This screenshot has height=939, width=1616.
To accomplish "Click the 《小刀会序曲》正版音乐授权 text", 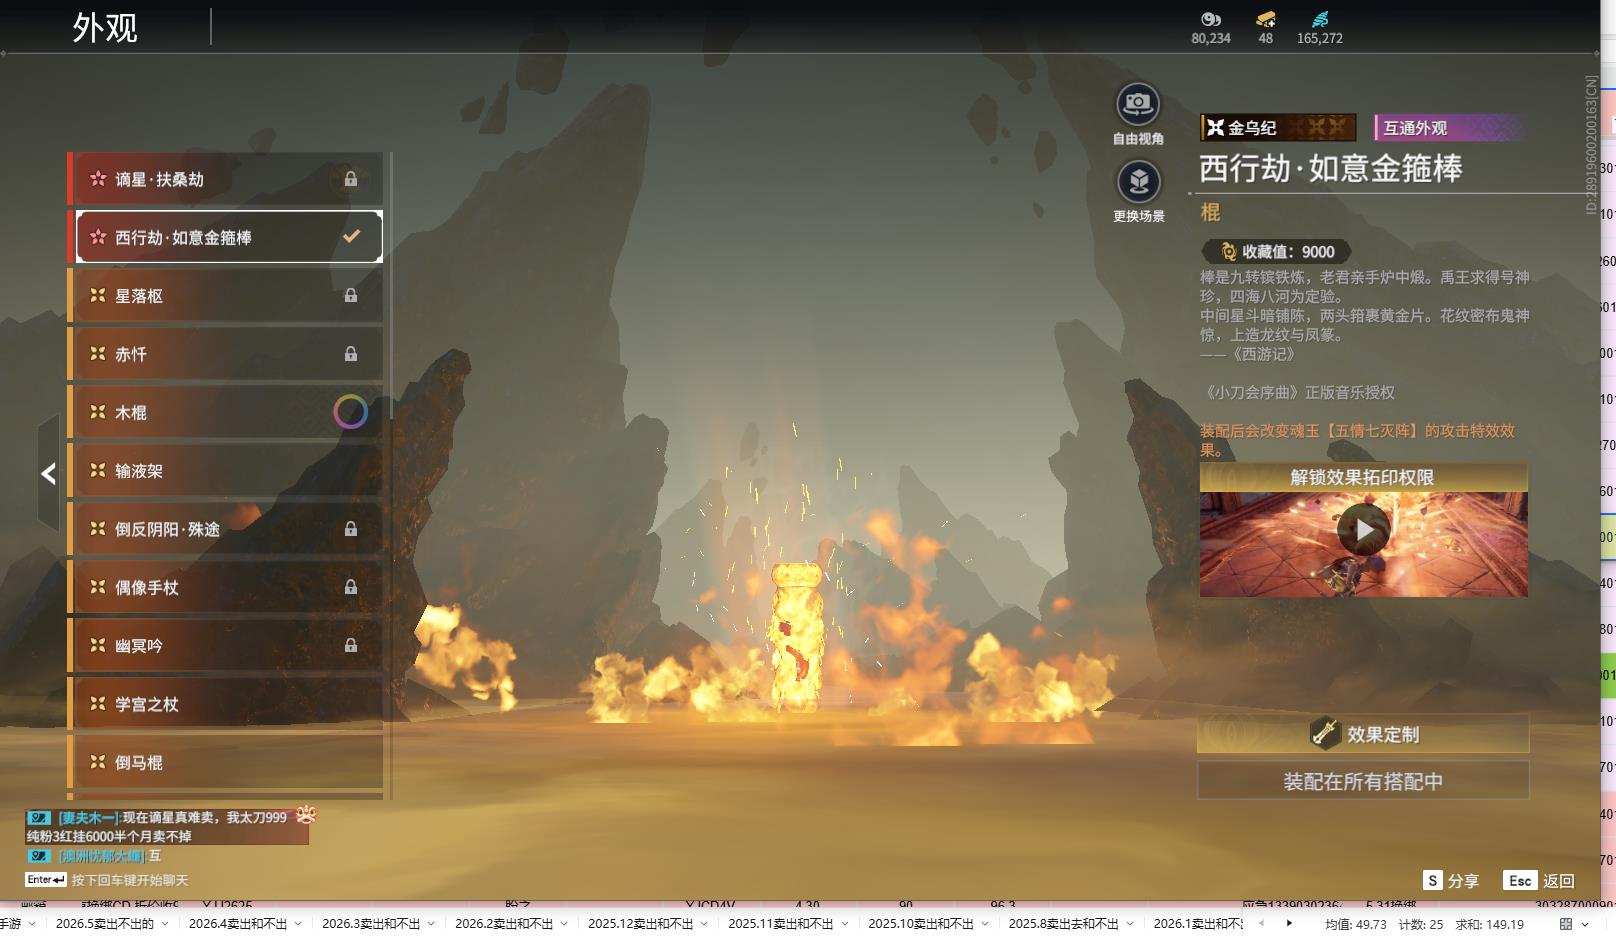I will tap(1298, 393).
